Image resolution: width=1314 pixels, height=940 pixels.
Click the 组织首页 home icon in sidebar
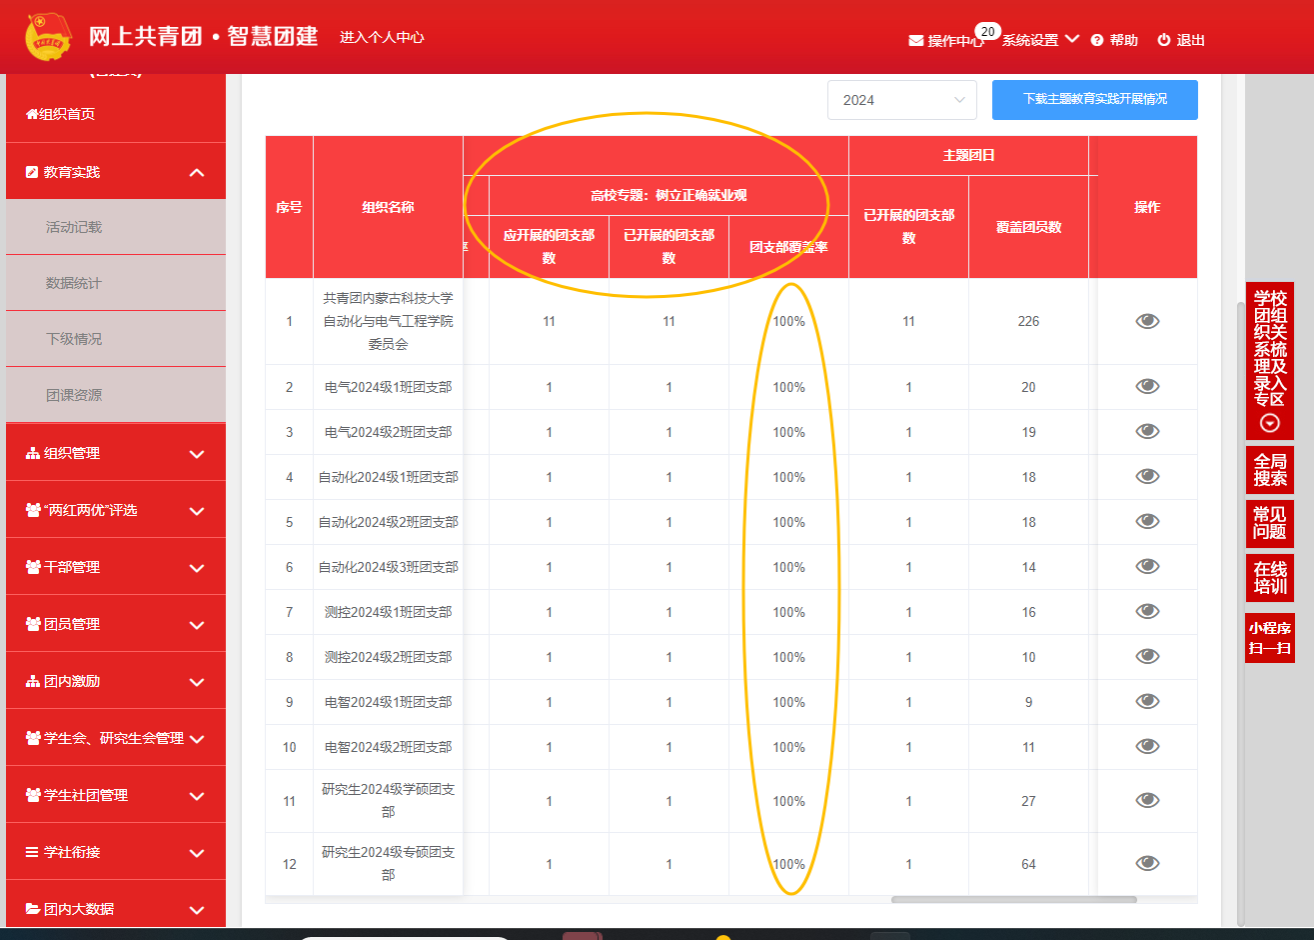(x=32, y=114)
